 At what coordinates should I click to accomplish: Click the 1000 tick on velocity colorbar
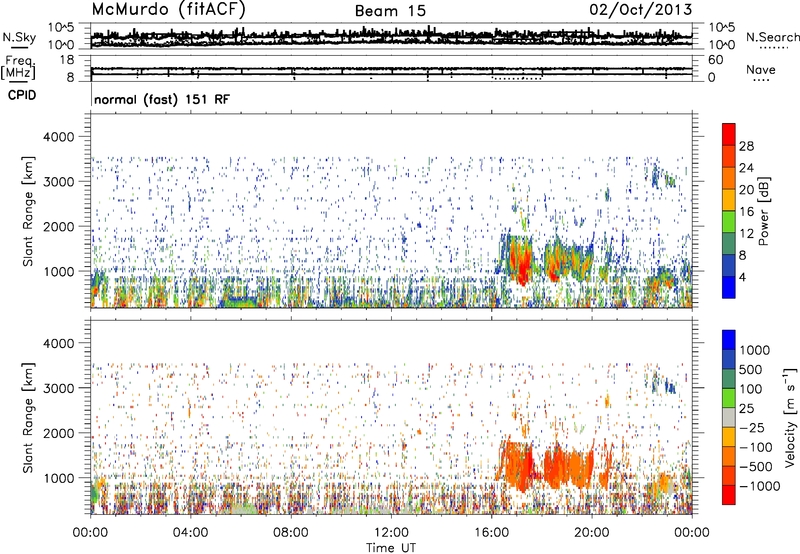(x=755, y=350)
